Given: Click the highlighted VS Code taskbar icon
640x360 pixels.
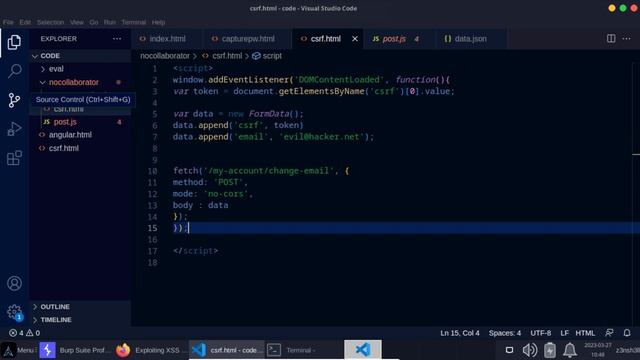Looking at the screenshot, I should pos(363,350).
